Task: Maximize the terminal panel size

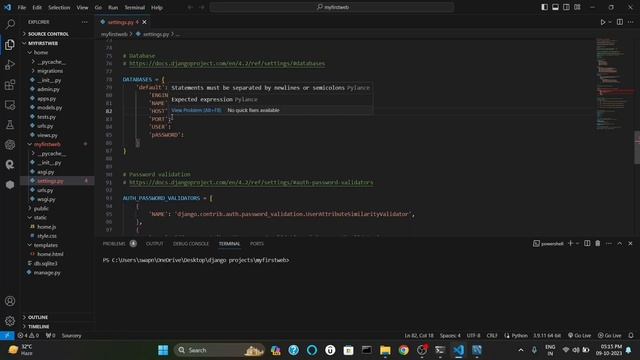Action: [620, 243]
